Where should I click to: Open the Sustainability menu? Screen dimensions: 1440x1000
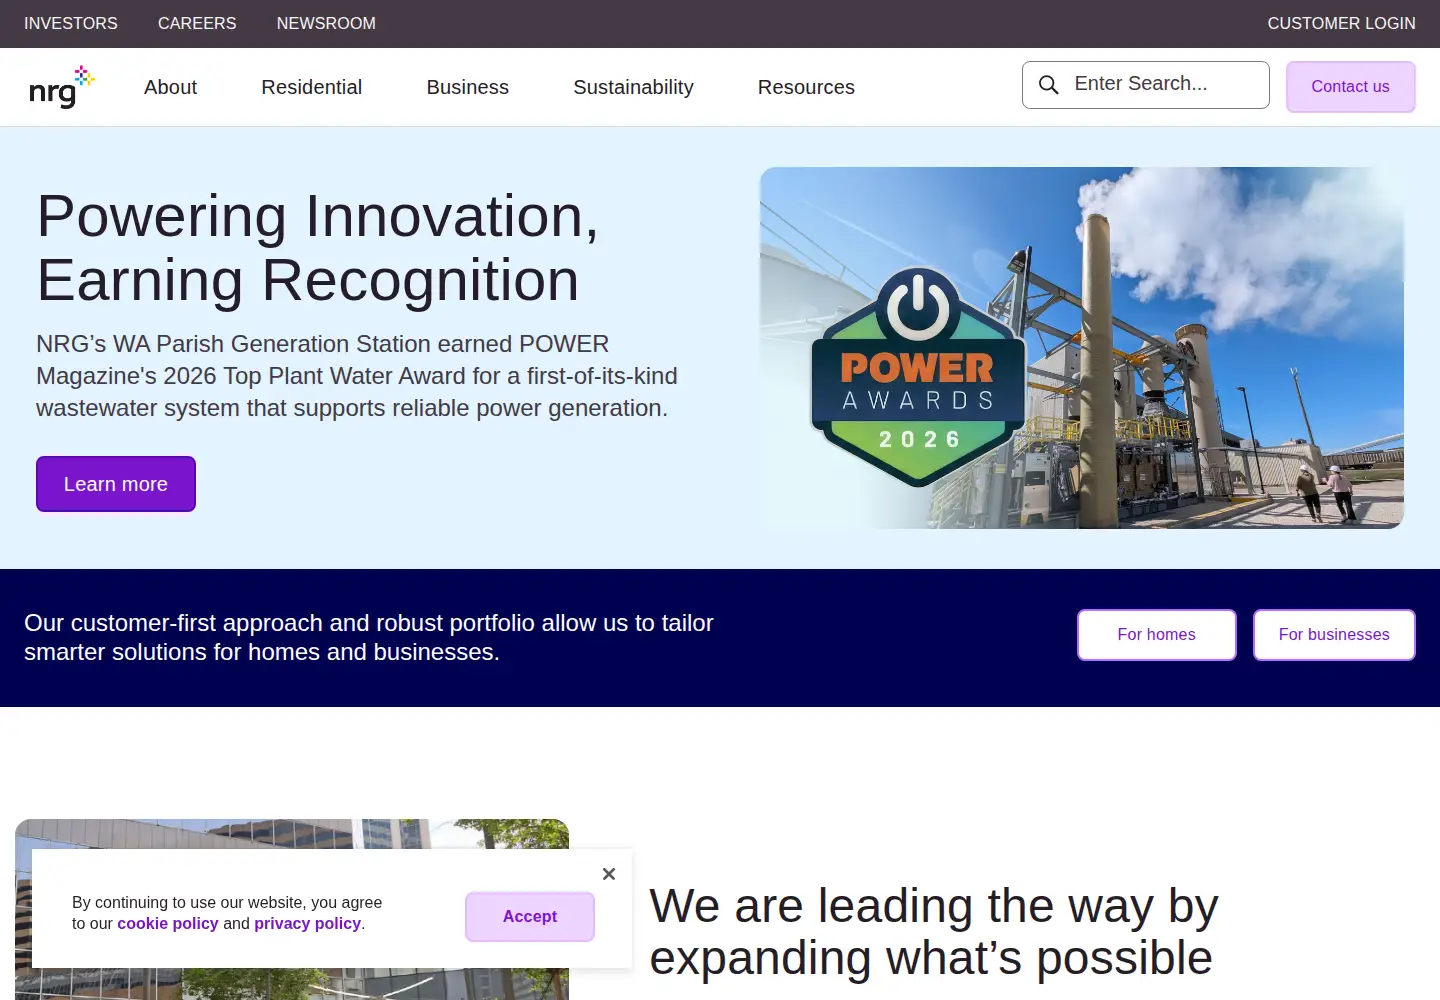point(633,87)
